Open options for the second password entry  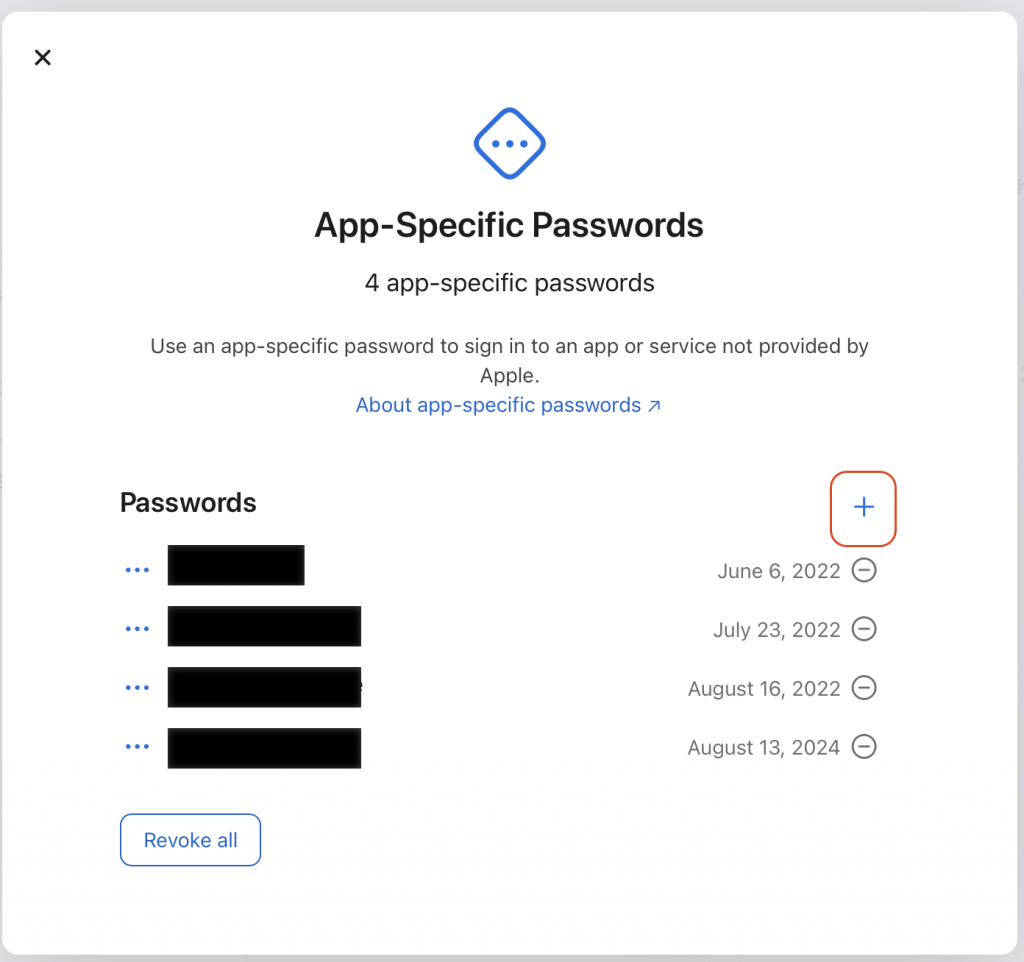point(137,628)
